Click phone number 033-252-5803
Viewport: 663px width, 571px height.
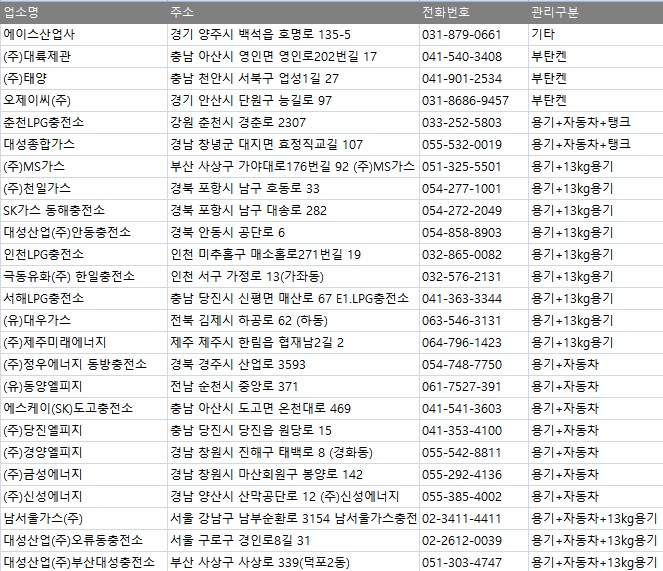point(462,123)
